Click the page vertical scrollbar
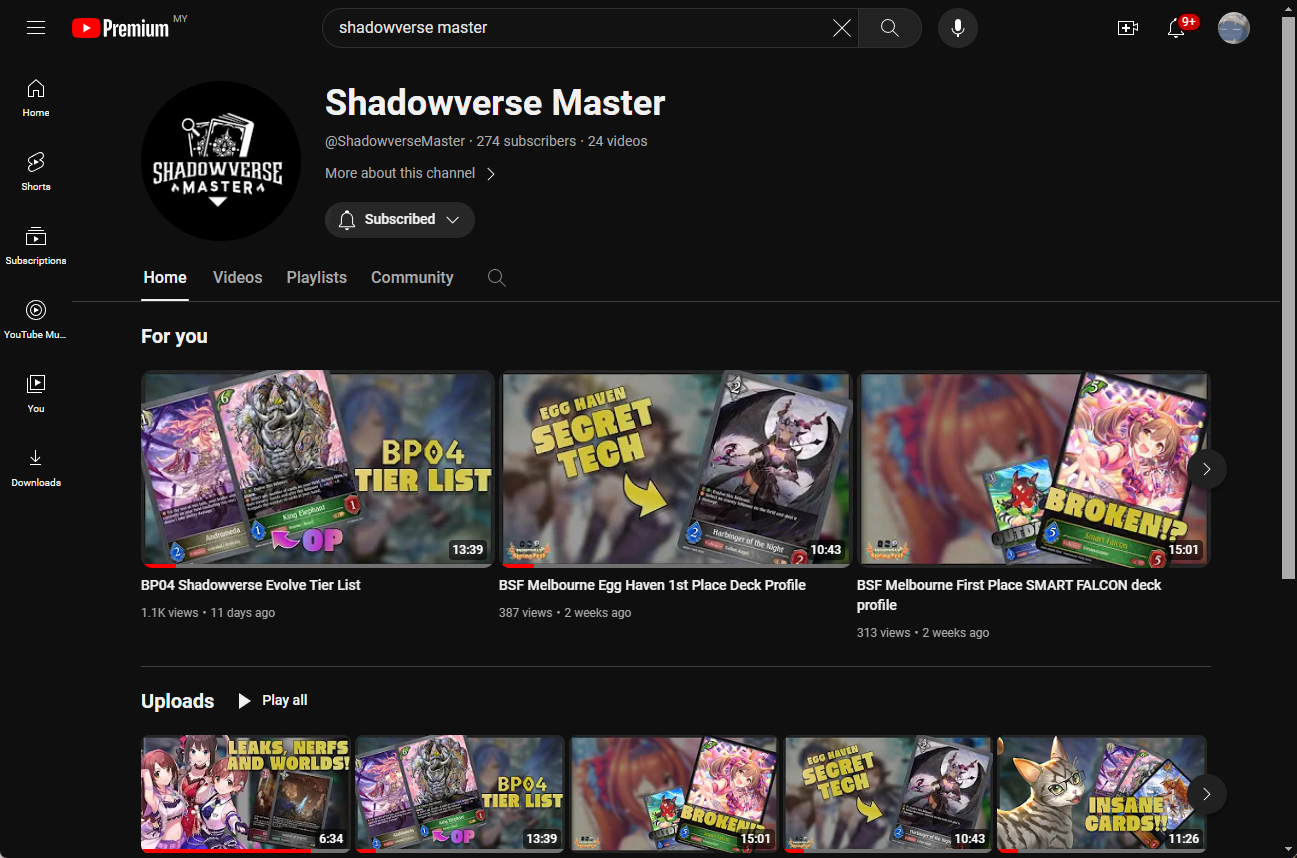This screenshot has height=858, width=1297. tap(1288, 300)
